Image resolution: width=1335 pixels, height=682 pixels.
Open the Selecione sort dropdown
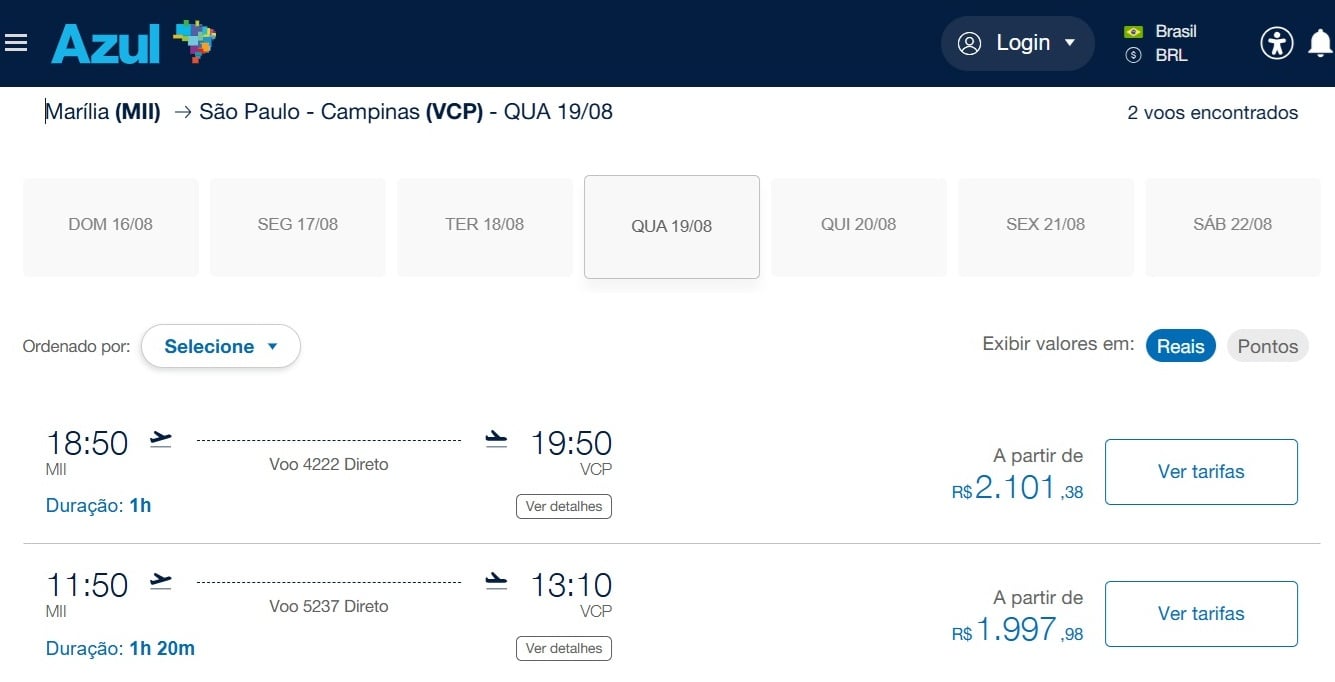(x=221, y=346)
